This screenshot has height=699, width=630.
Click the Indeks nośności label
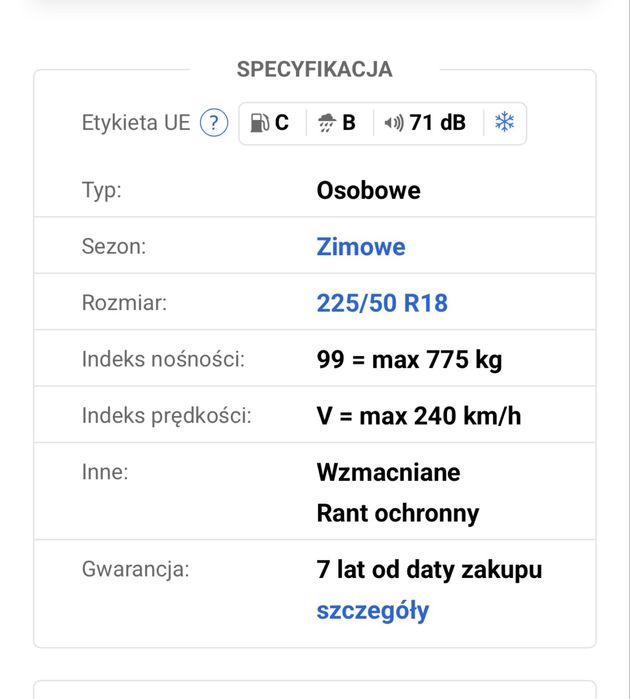point(163,359)
